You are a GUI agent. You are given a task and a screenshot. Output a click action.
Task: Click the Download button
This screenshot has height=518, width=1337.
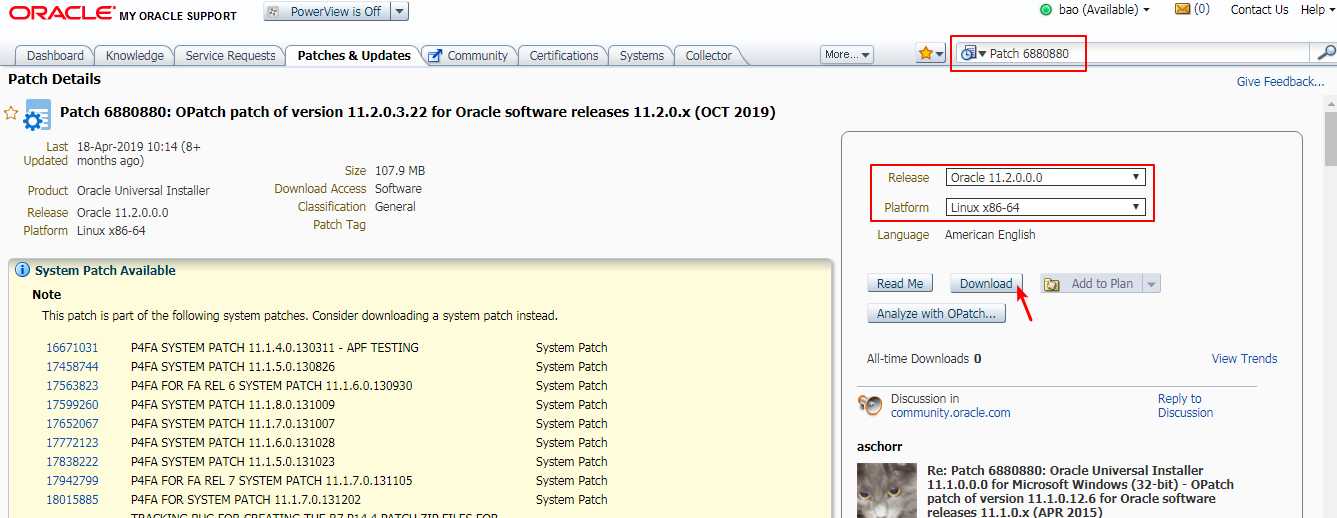(x=986, y=284)
